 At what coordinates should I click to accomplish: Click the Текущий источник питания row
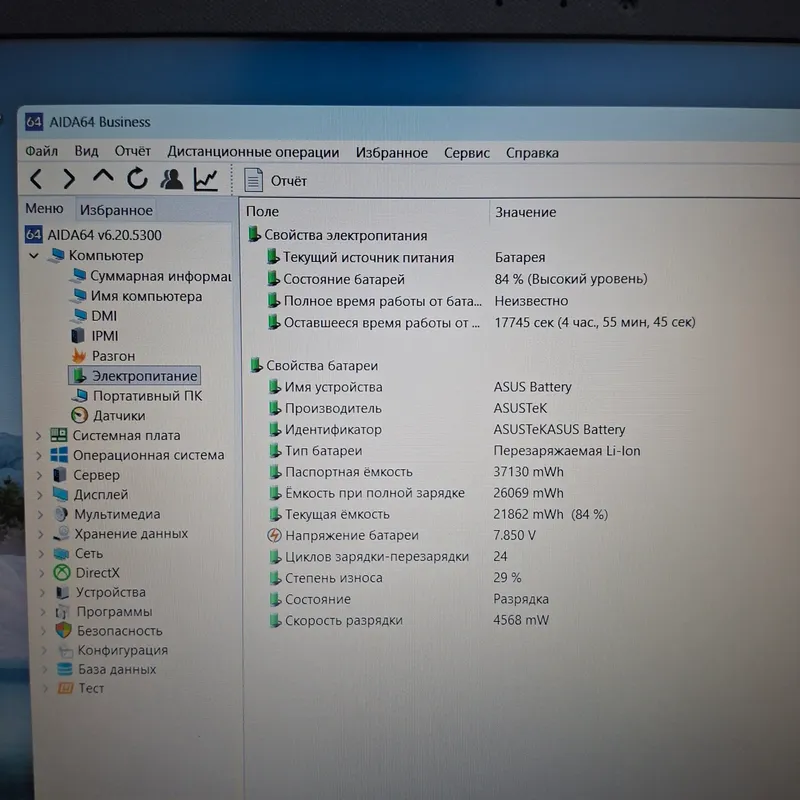point(406,257)
